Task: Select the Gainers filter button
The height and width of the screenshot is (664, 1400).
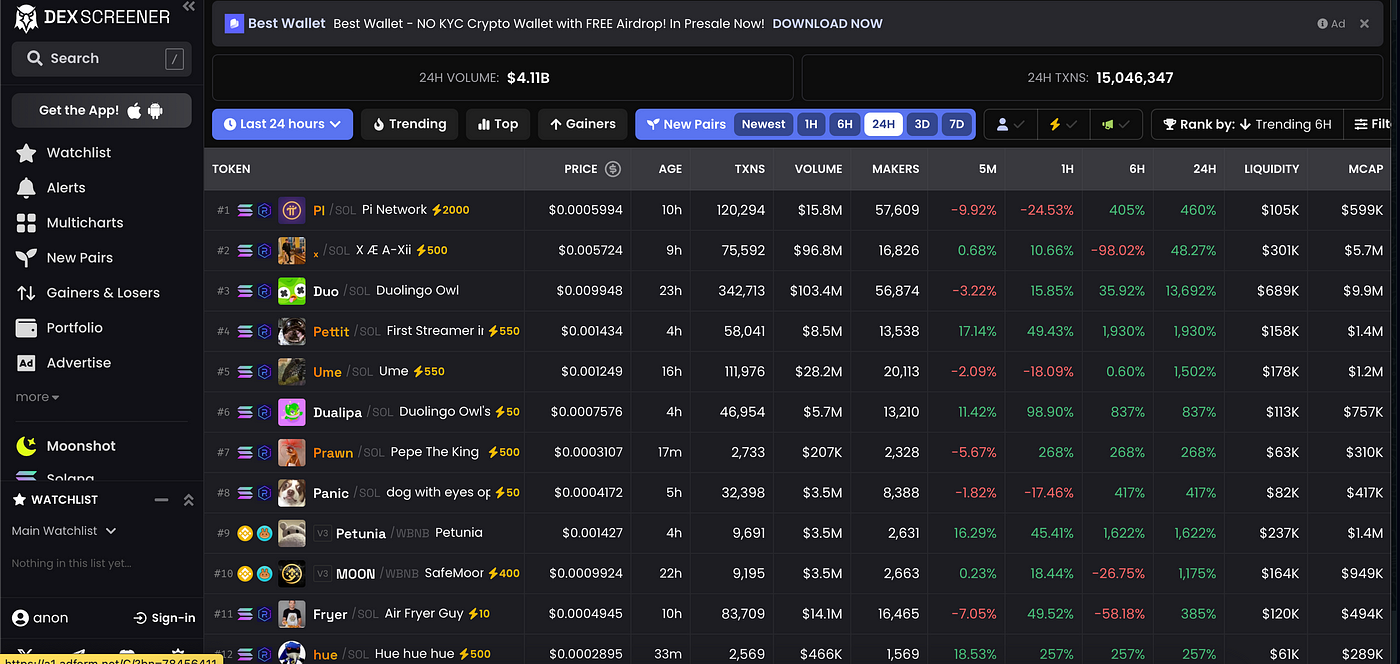Action: pos(583,124)
